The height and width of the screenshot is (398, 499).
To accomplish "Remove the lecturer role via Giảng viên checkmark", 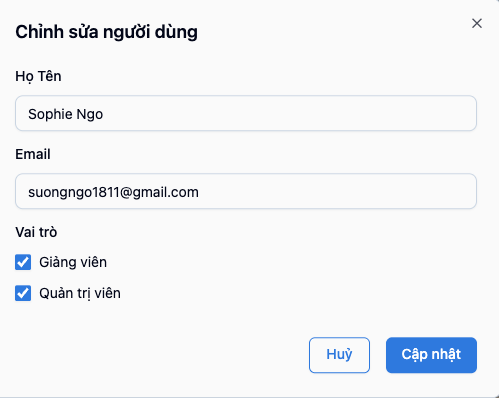I will pos(23,262).
